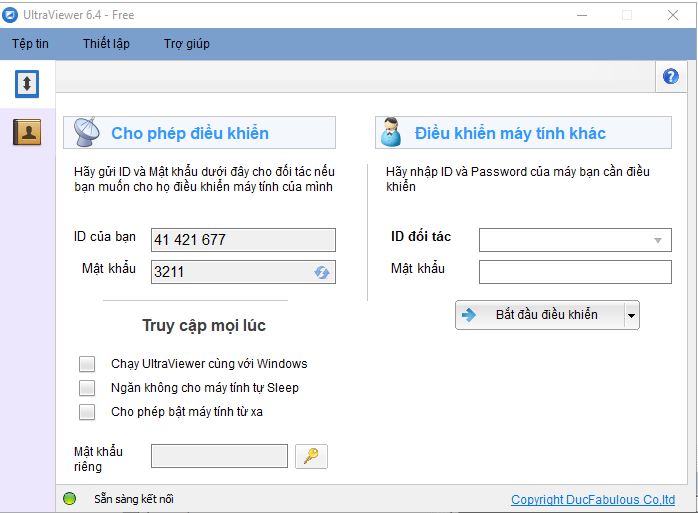The image size is (698, 513).
Task: Click the Cho phép điều khiển header
Action: pos(199,133)
